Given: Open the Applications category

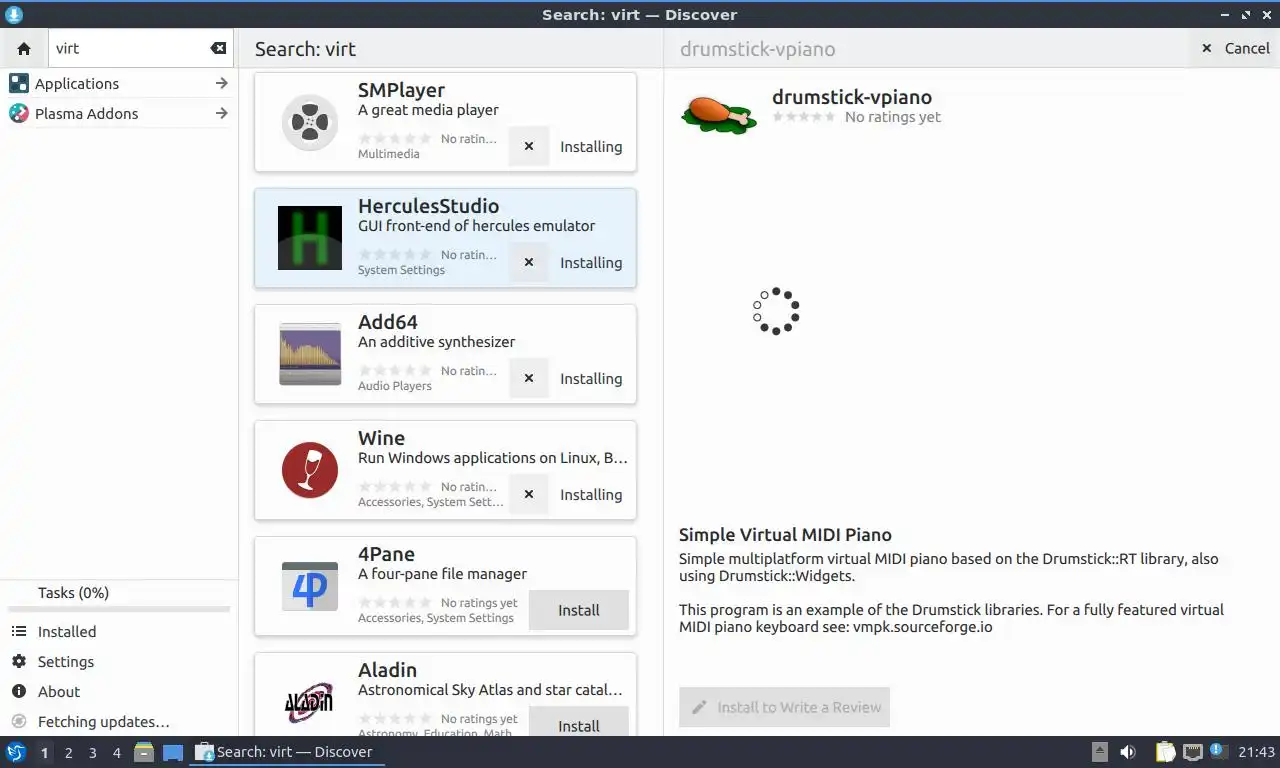Looking at the screenshot, I should click(x=119, y=84).
